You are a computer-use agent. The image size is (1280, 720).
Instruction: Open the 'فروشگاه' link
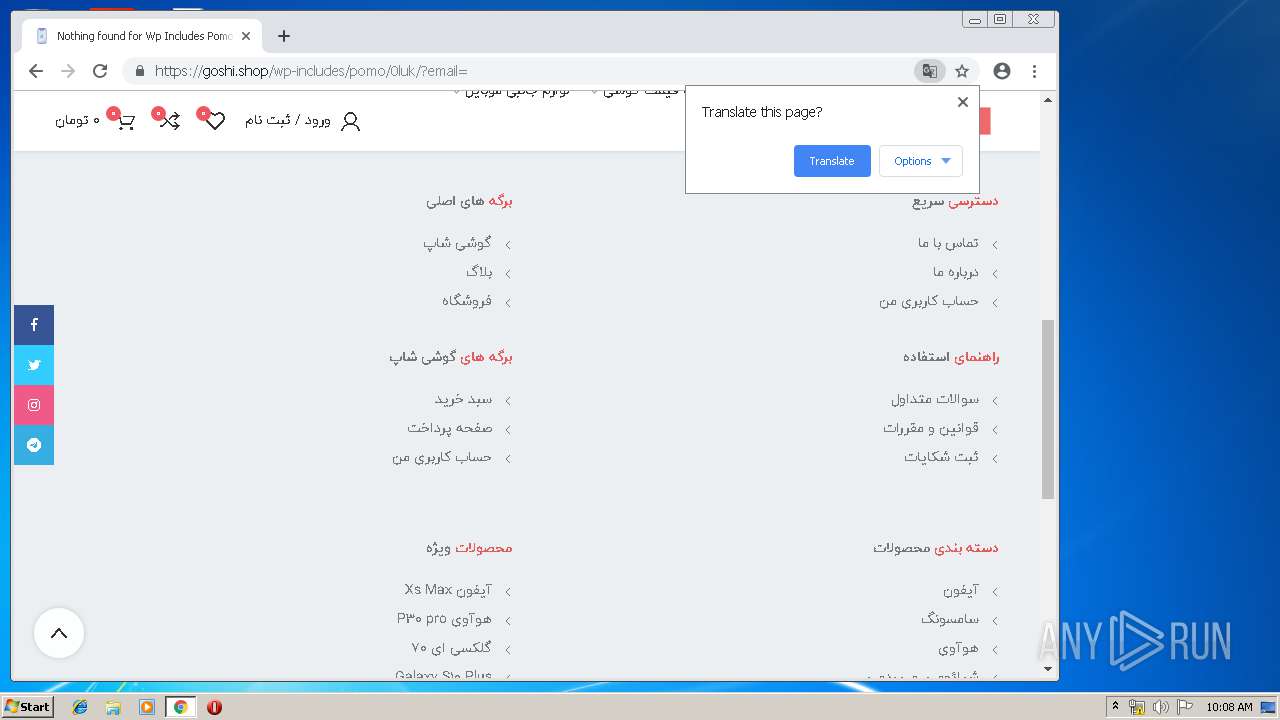point(467,301)
